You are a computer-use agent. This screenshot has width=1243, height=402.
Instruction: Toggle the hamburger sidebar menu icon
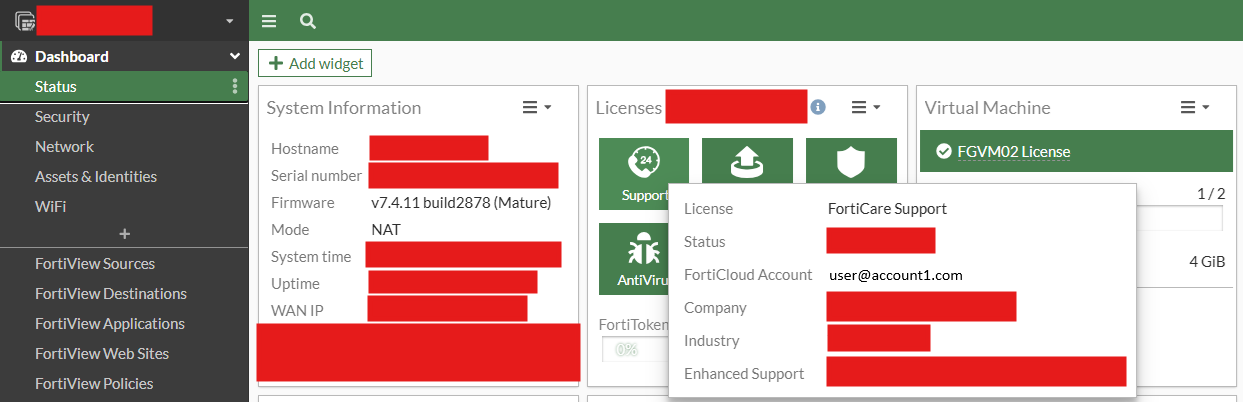268,20
